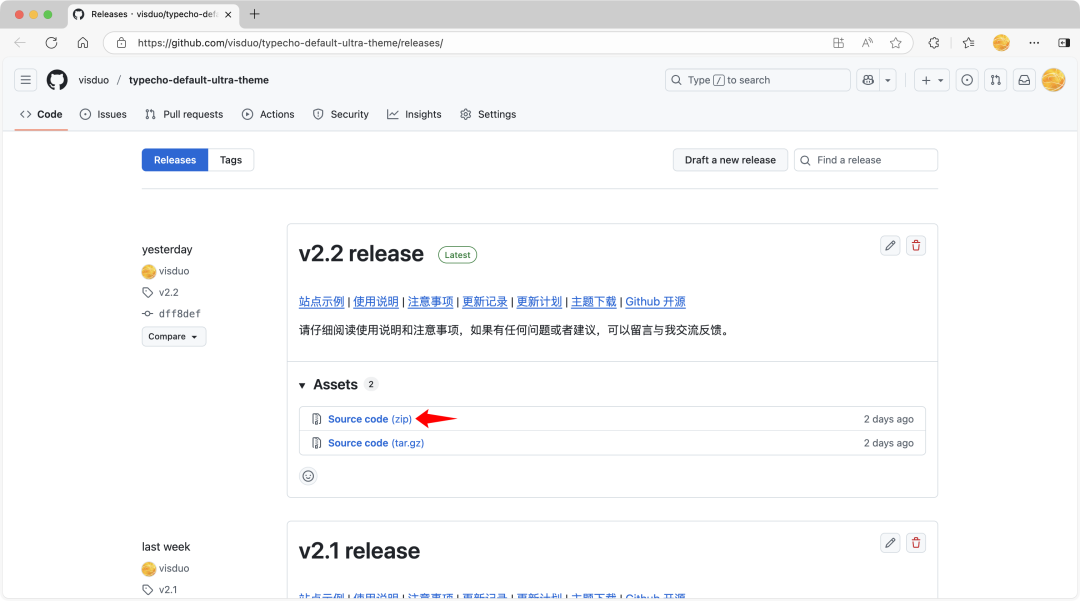Toggle the browser sidebar icon

[1064, 43]
